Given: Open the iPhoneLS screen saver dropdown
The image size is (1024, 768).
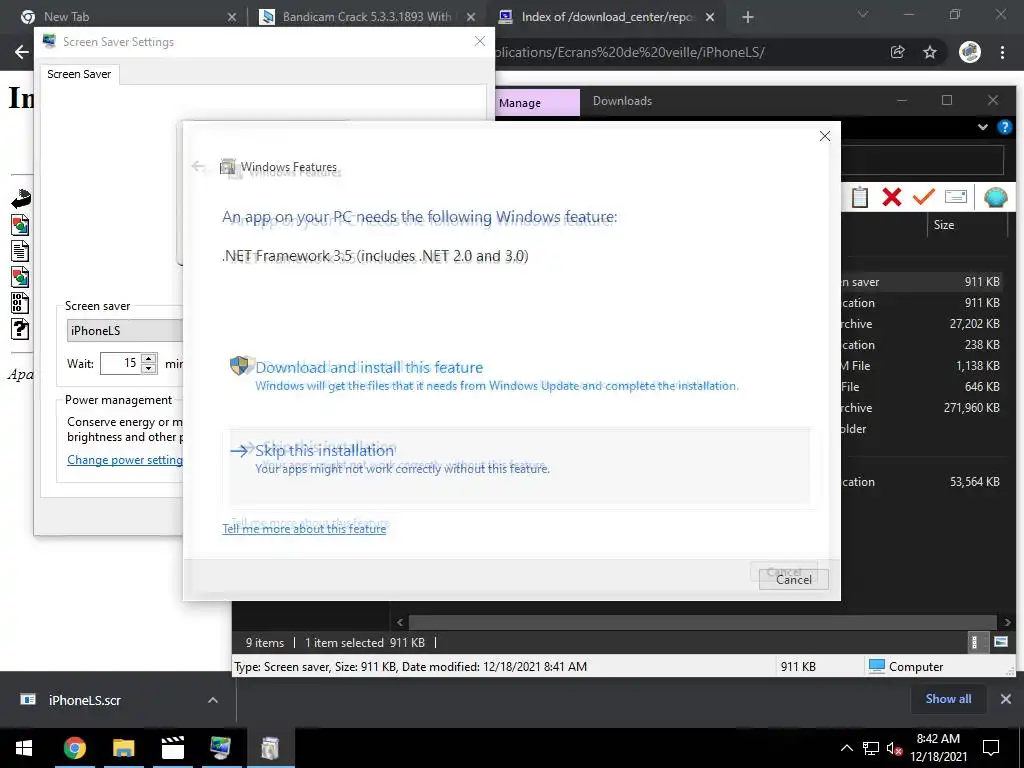Looking at the screenshot, I should 124,330.
